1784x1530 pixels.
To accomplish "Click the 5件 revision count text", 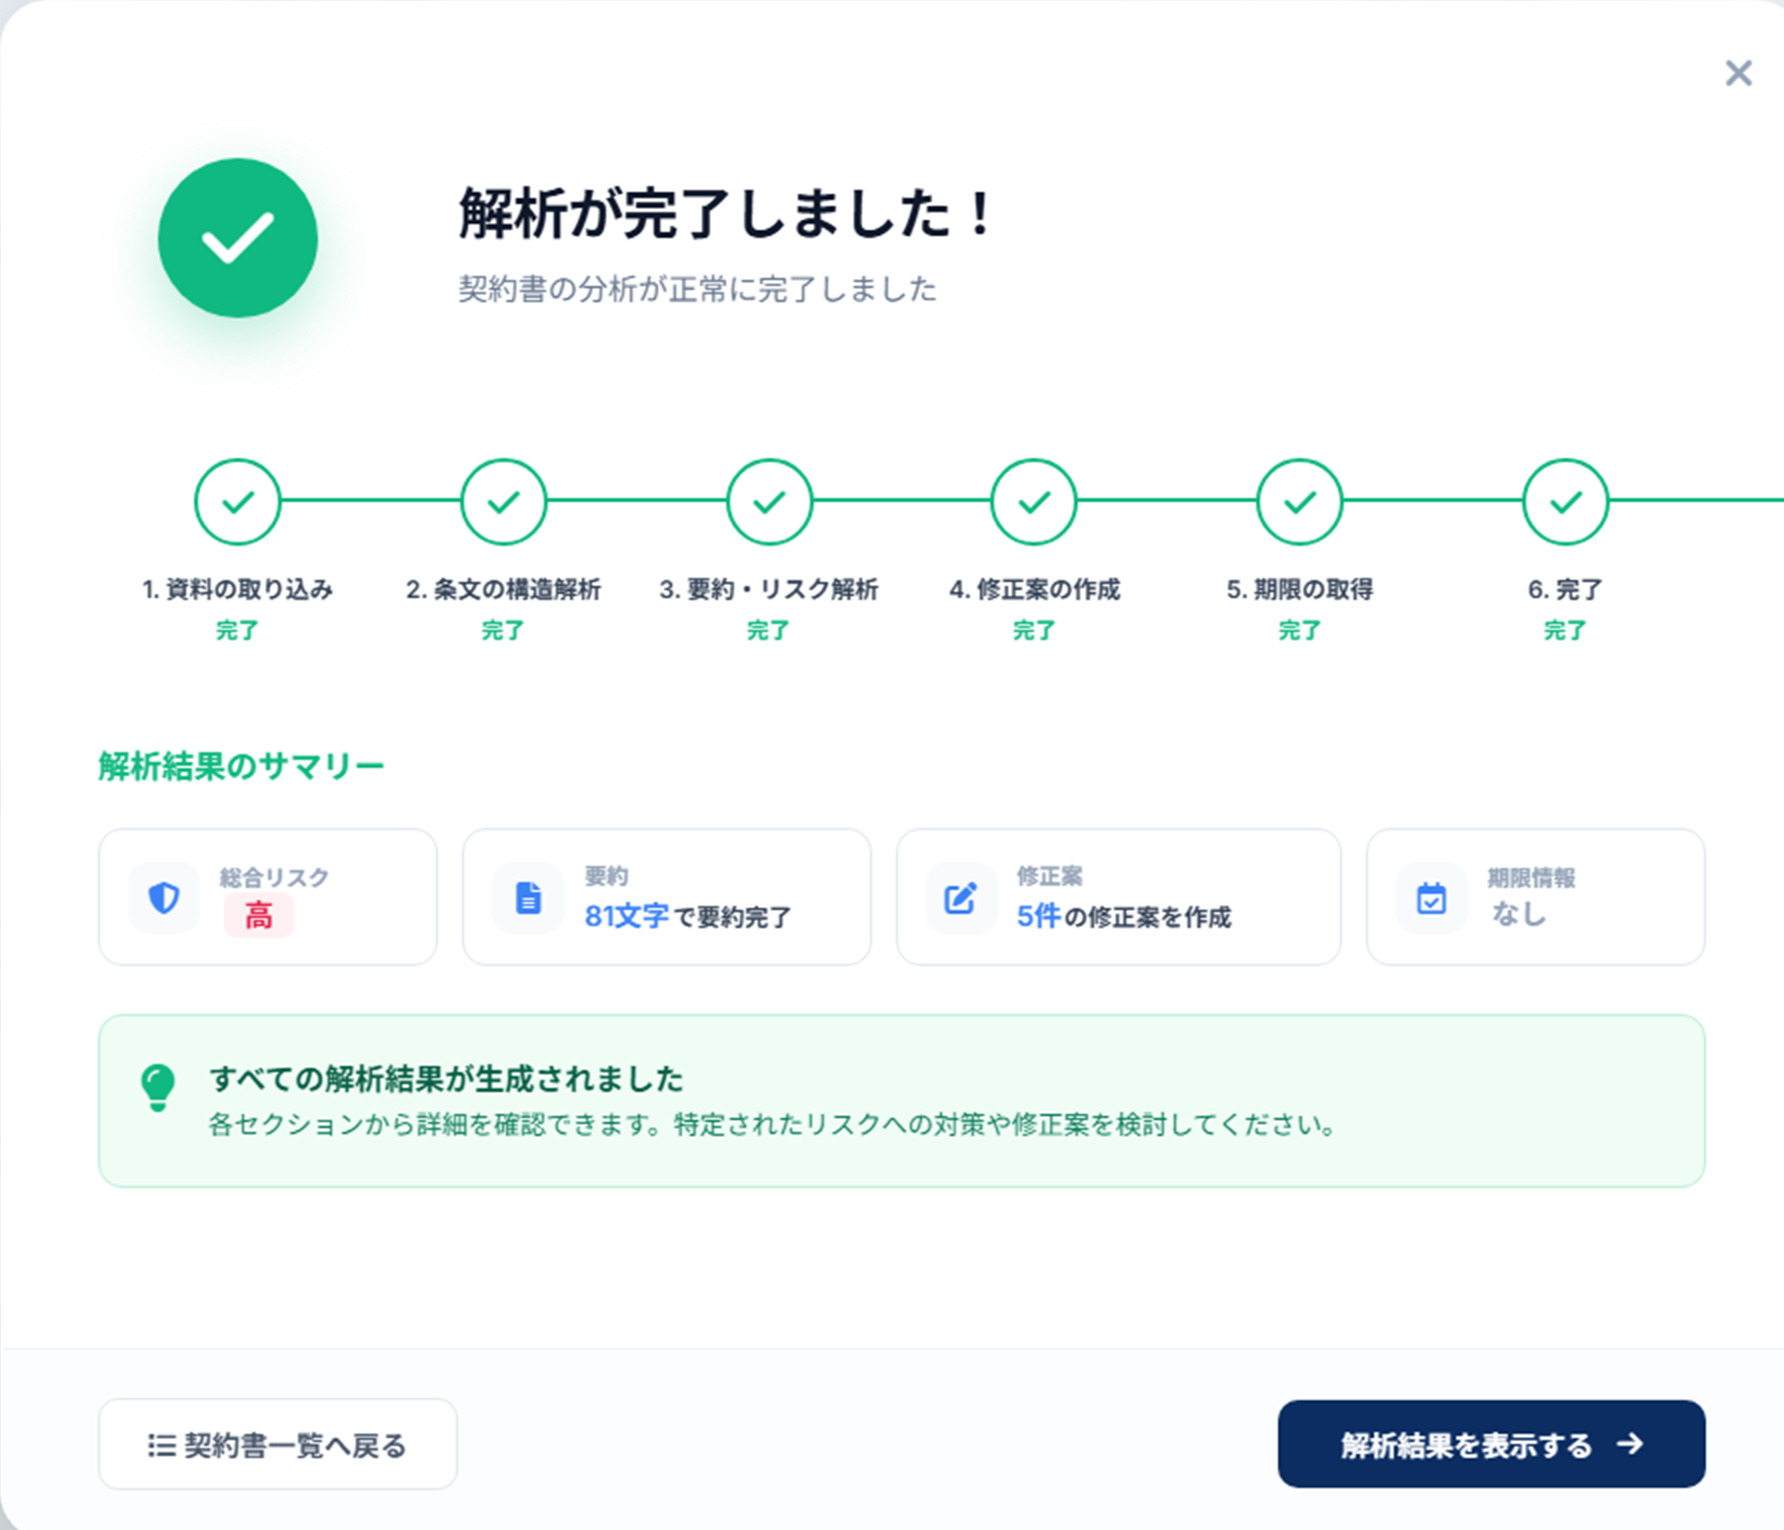I will (x=1038, y=916).
